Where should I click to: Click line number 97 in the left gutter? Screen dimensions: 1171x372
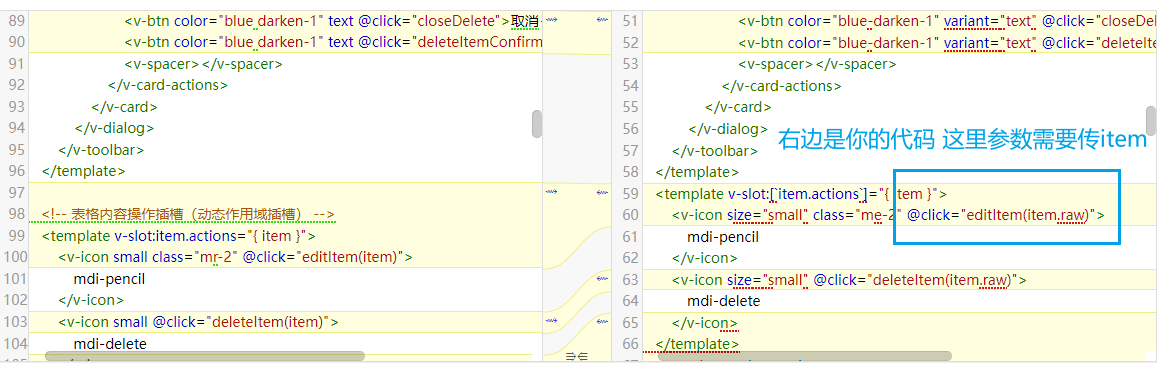point(17,193)
